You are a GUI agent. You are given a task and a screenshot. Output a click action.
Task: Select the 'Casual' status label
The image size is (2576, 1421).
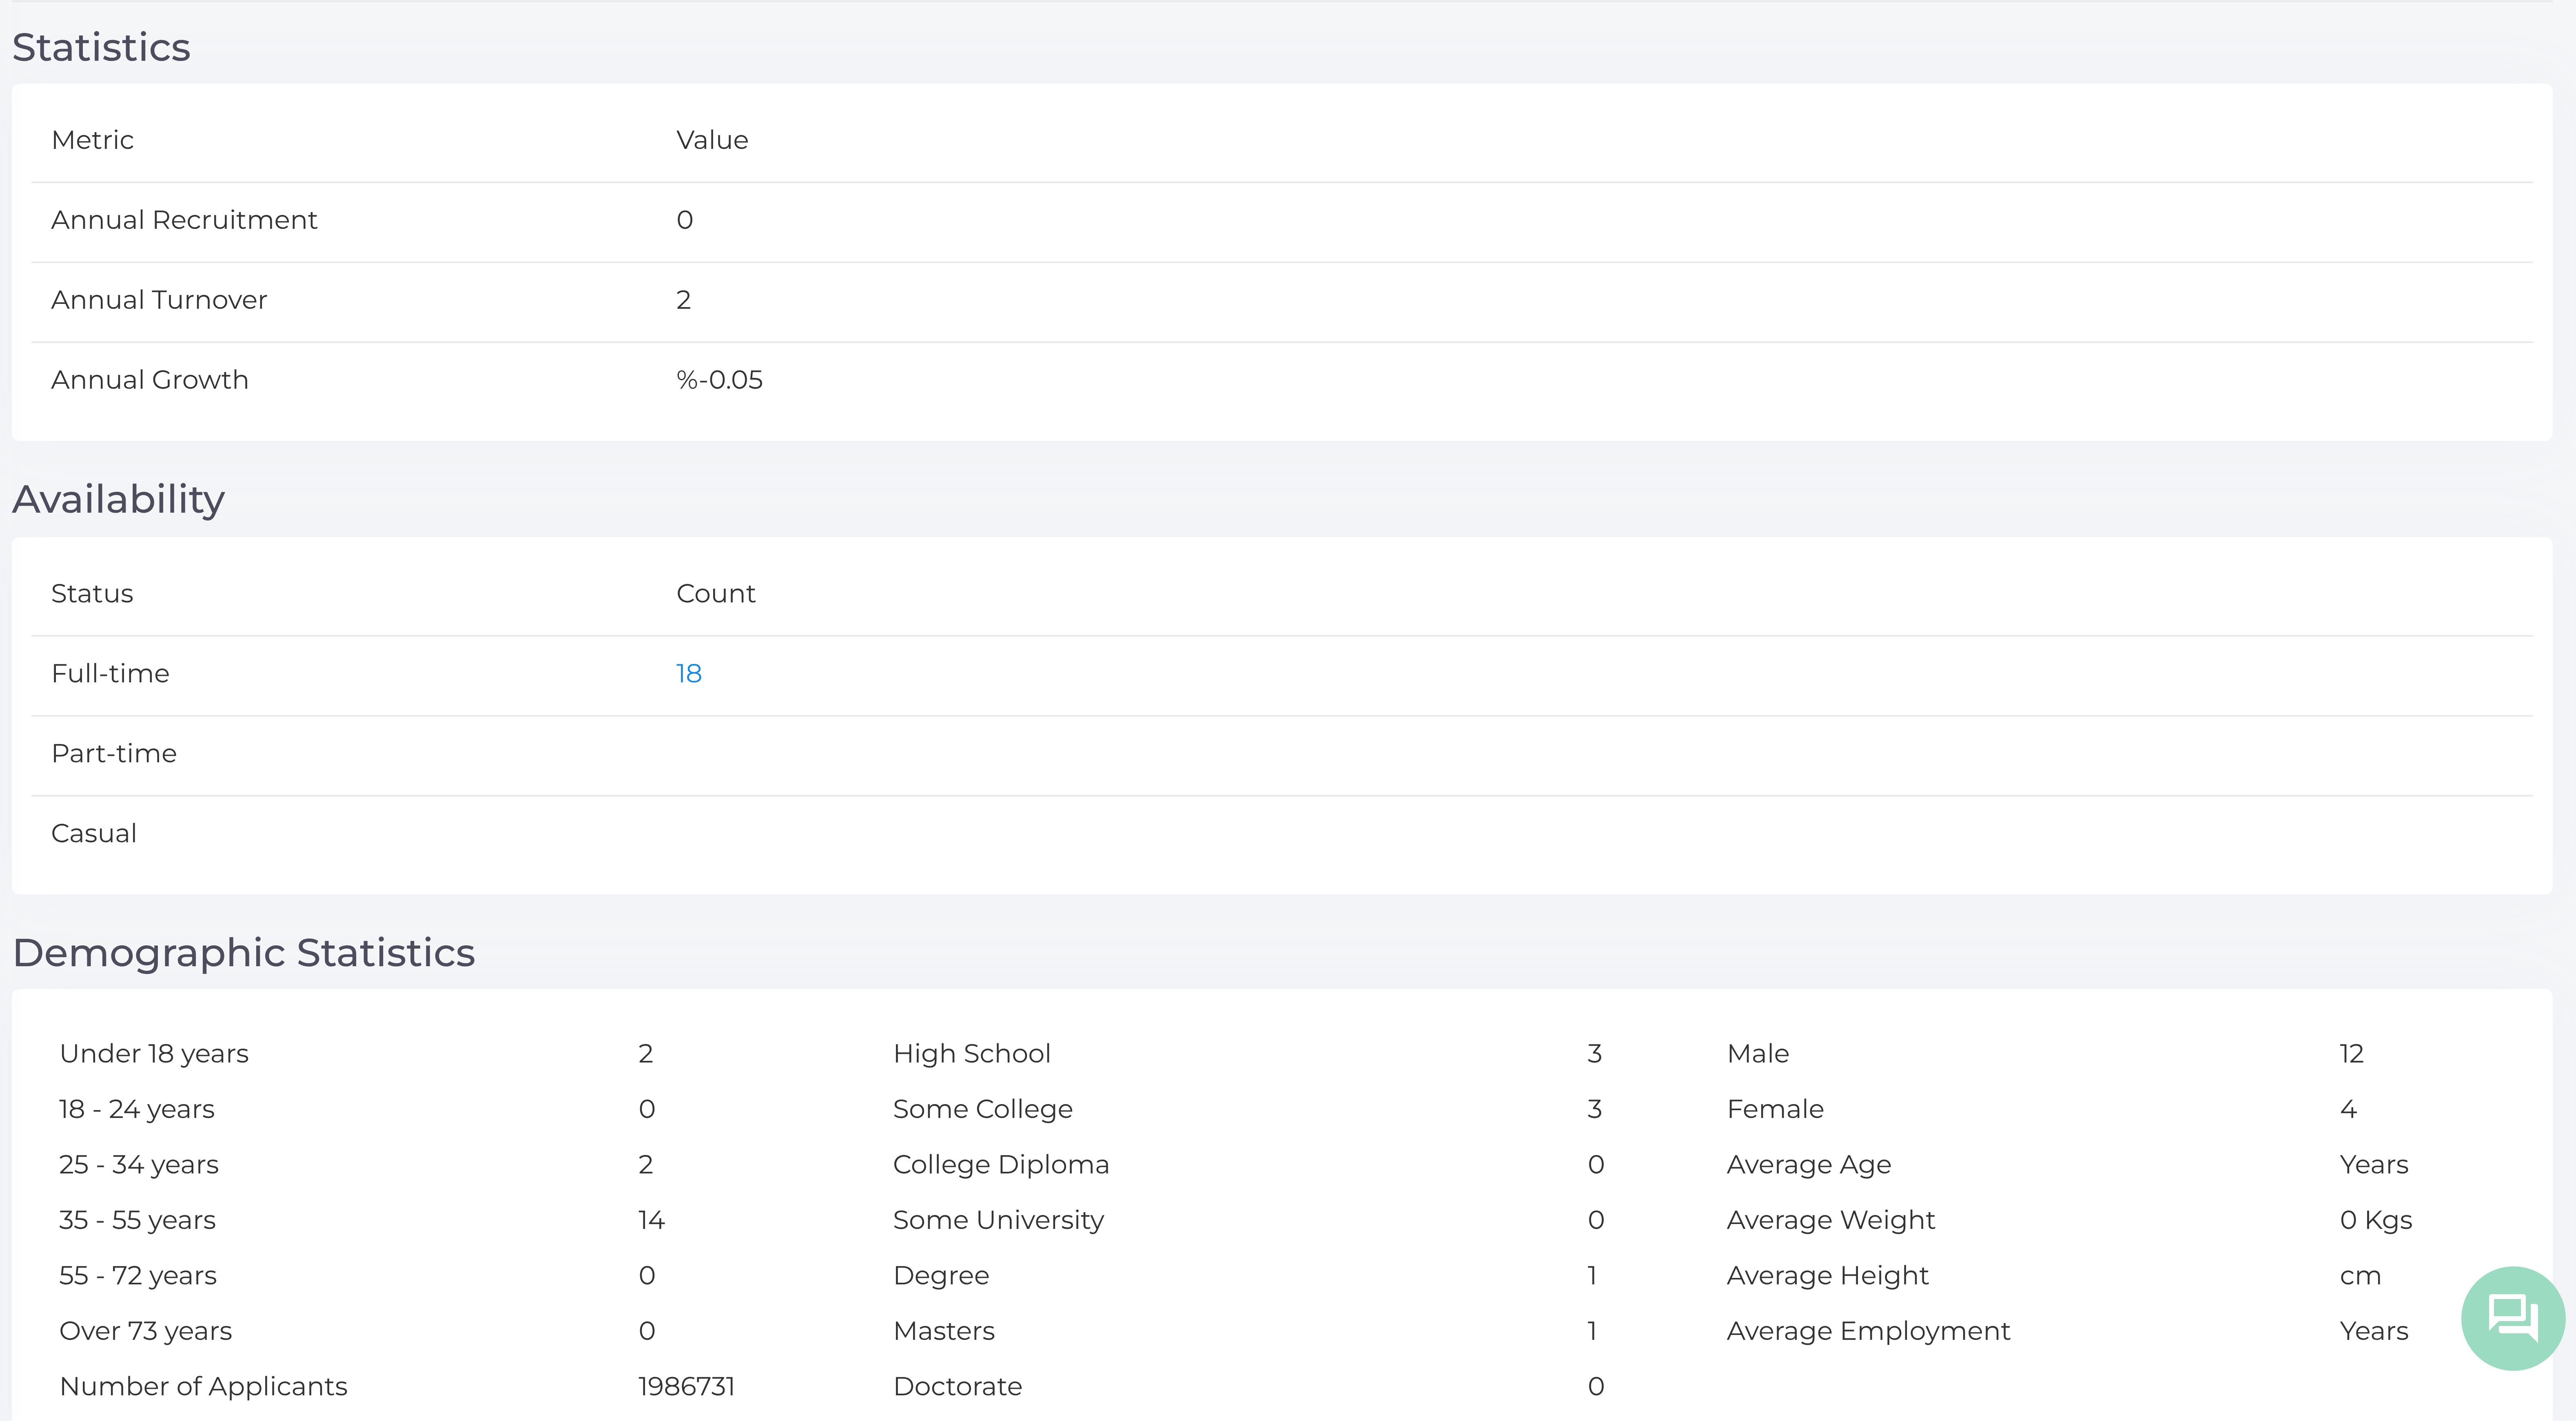(94, 834)
